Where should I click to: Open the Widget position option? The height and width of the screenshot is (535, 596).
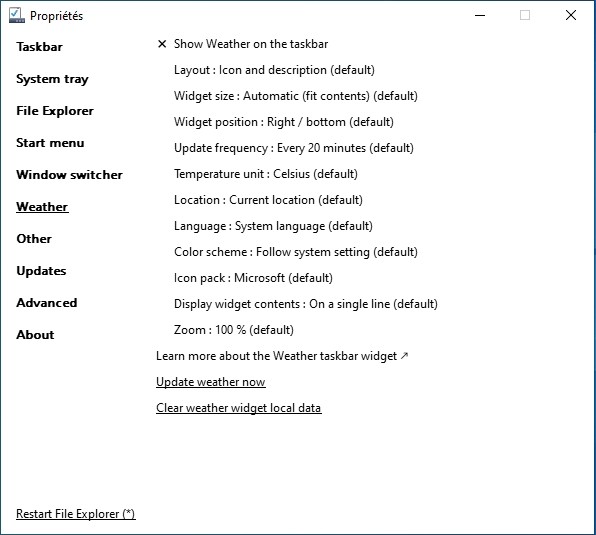pyautogui.click(x=284, y=122)
